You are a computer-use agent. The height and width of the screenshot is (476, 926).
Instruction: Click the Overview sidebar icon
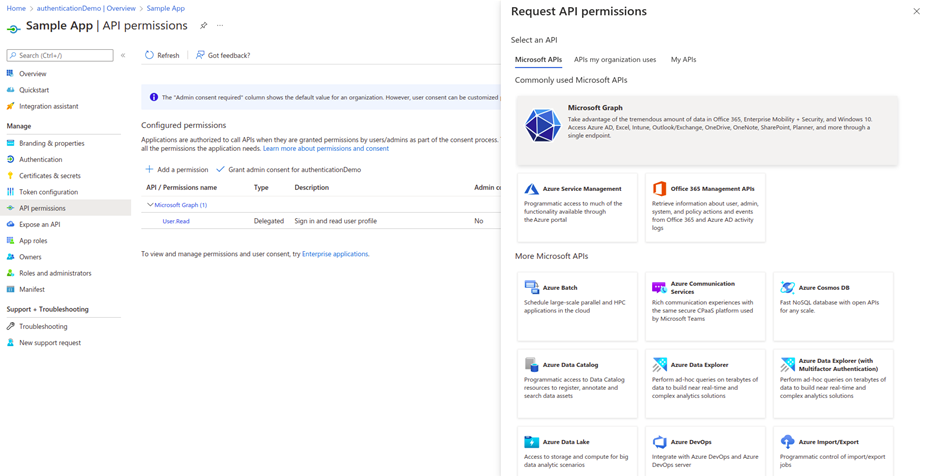coord(10,73)
